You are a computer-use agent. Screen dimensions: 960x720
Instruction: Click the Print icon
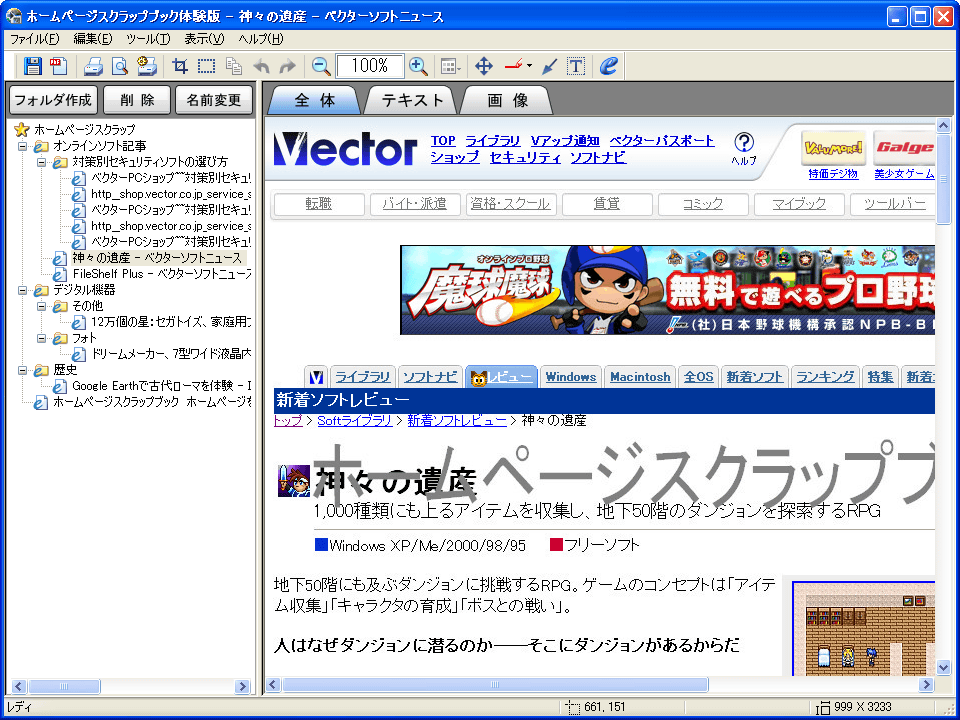(x=93, y=66)
